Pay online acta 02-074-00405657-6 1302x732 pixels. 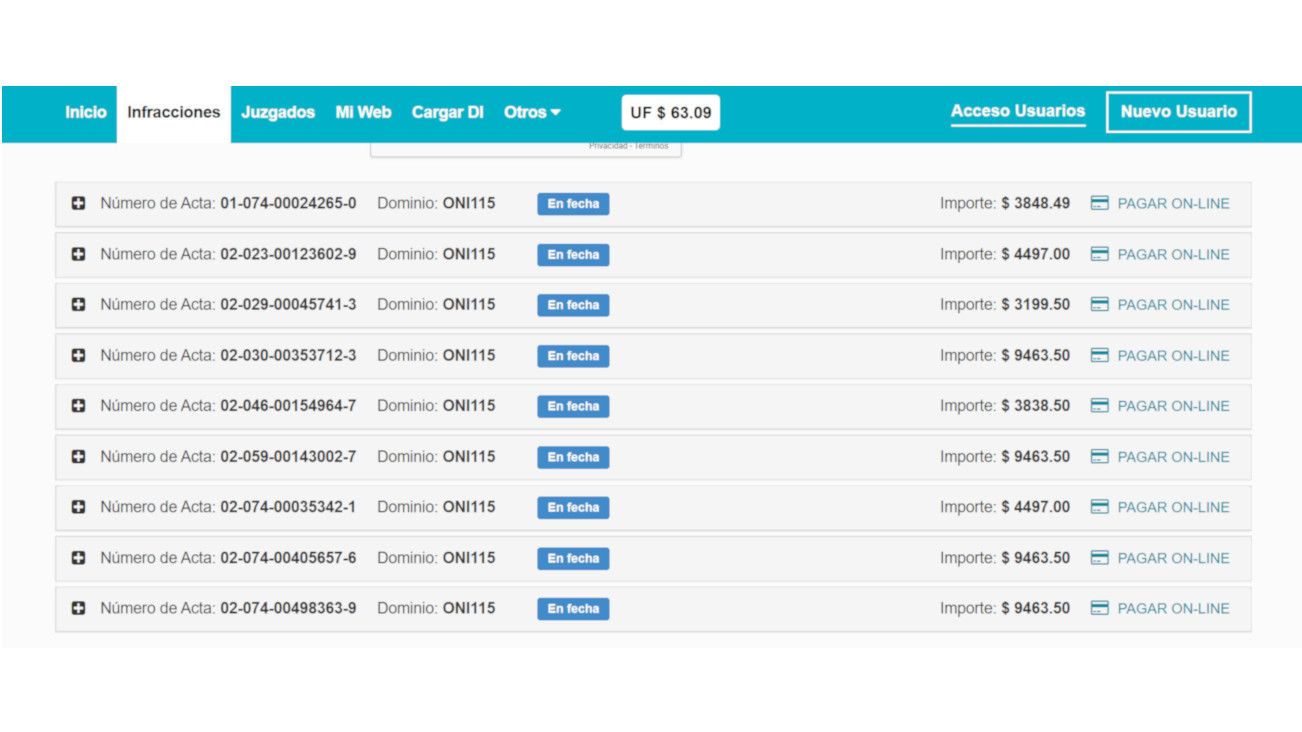[x=1173, y=557]
